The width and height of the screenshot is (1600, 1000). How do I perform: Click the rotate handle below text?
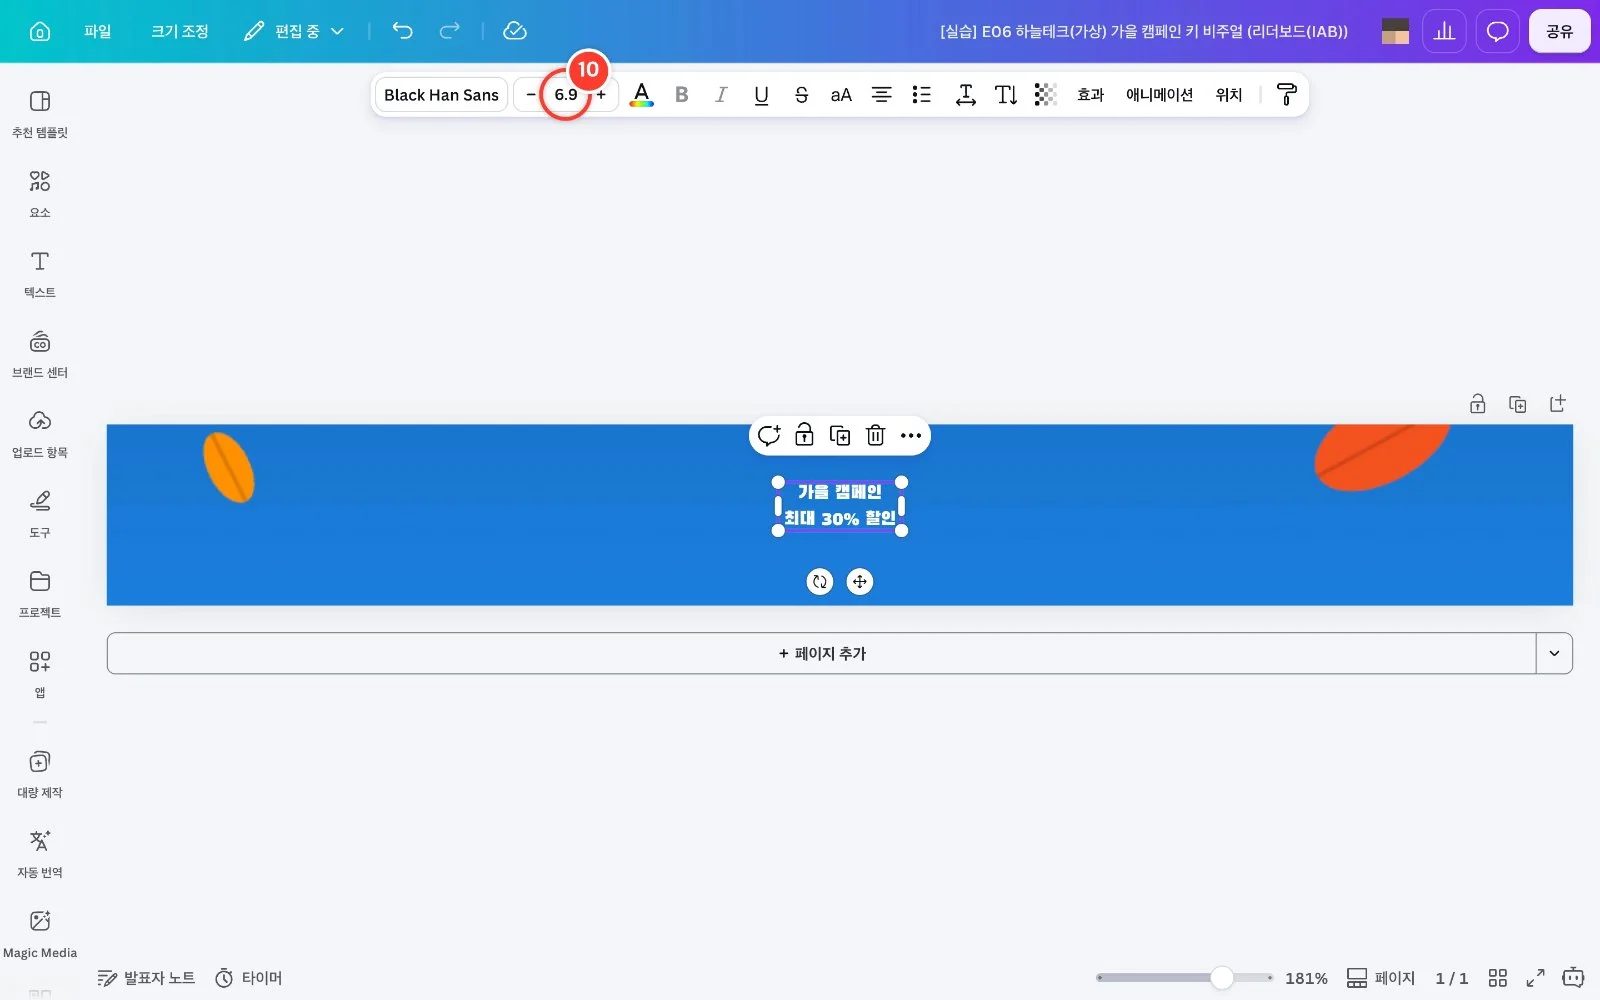[820, 582]
